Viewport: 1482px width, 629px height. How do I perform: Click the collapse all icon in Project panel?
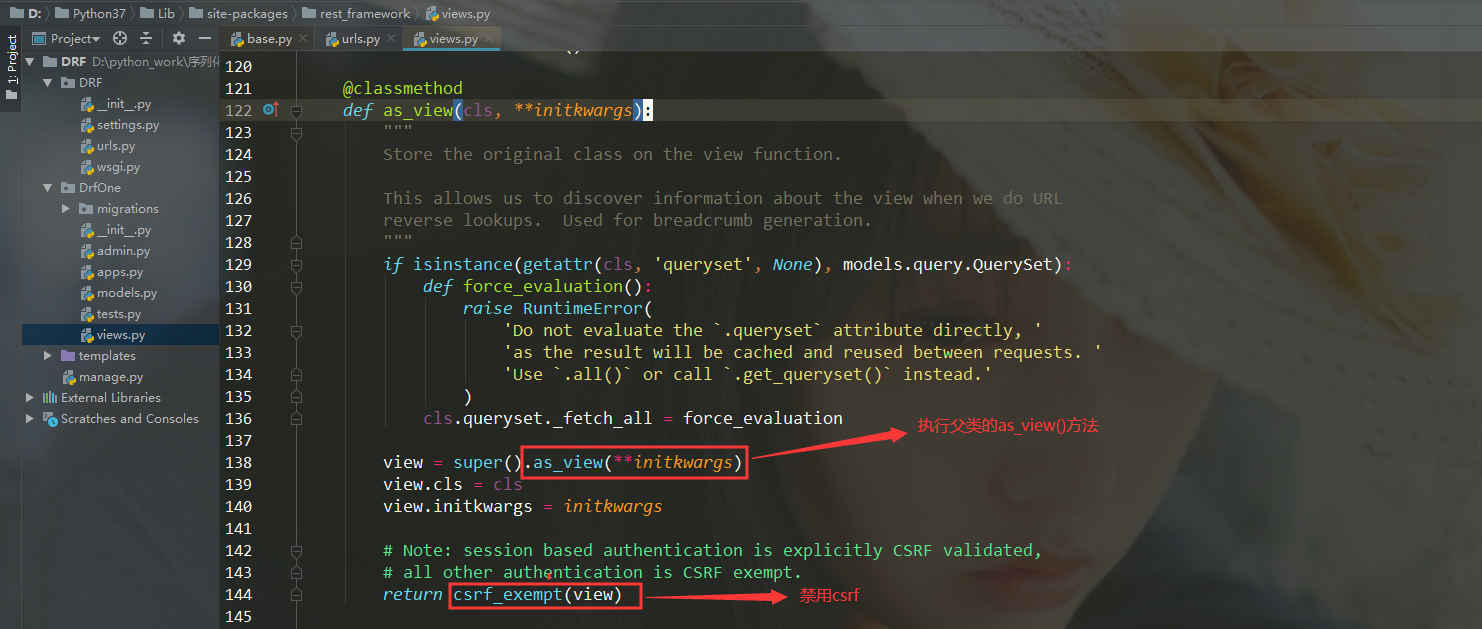pos(146,38)
